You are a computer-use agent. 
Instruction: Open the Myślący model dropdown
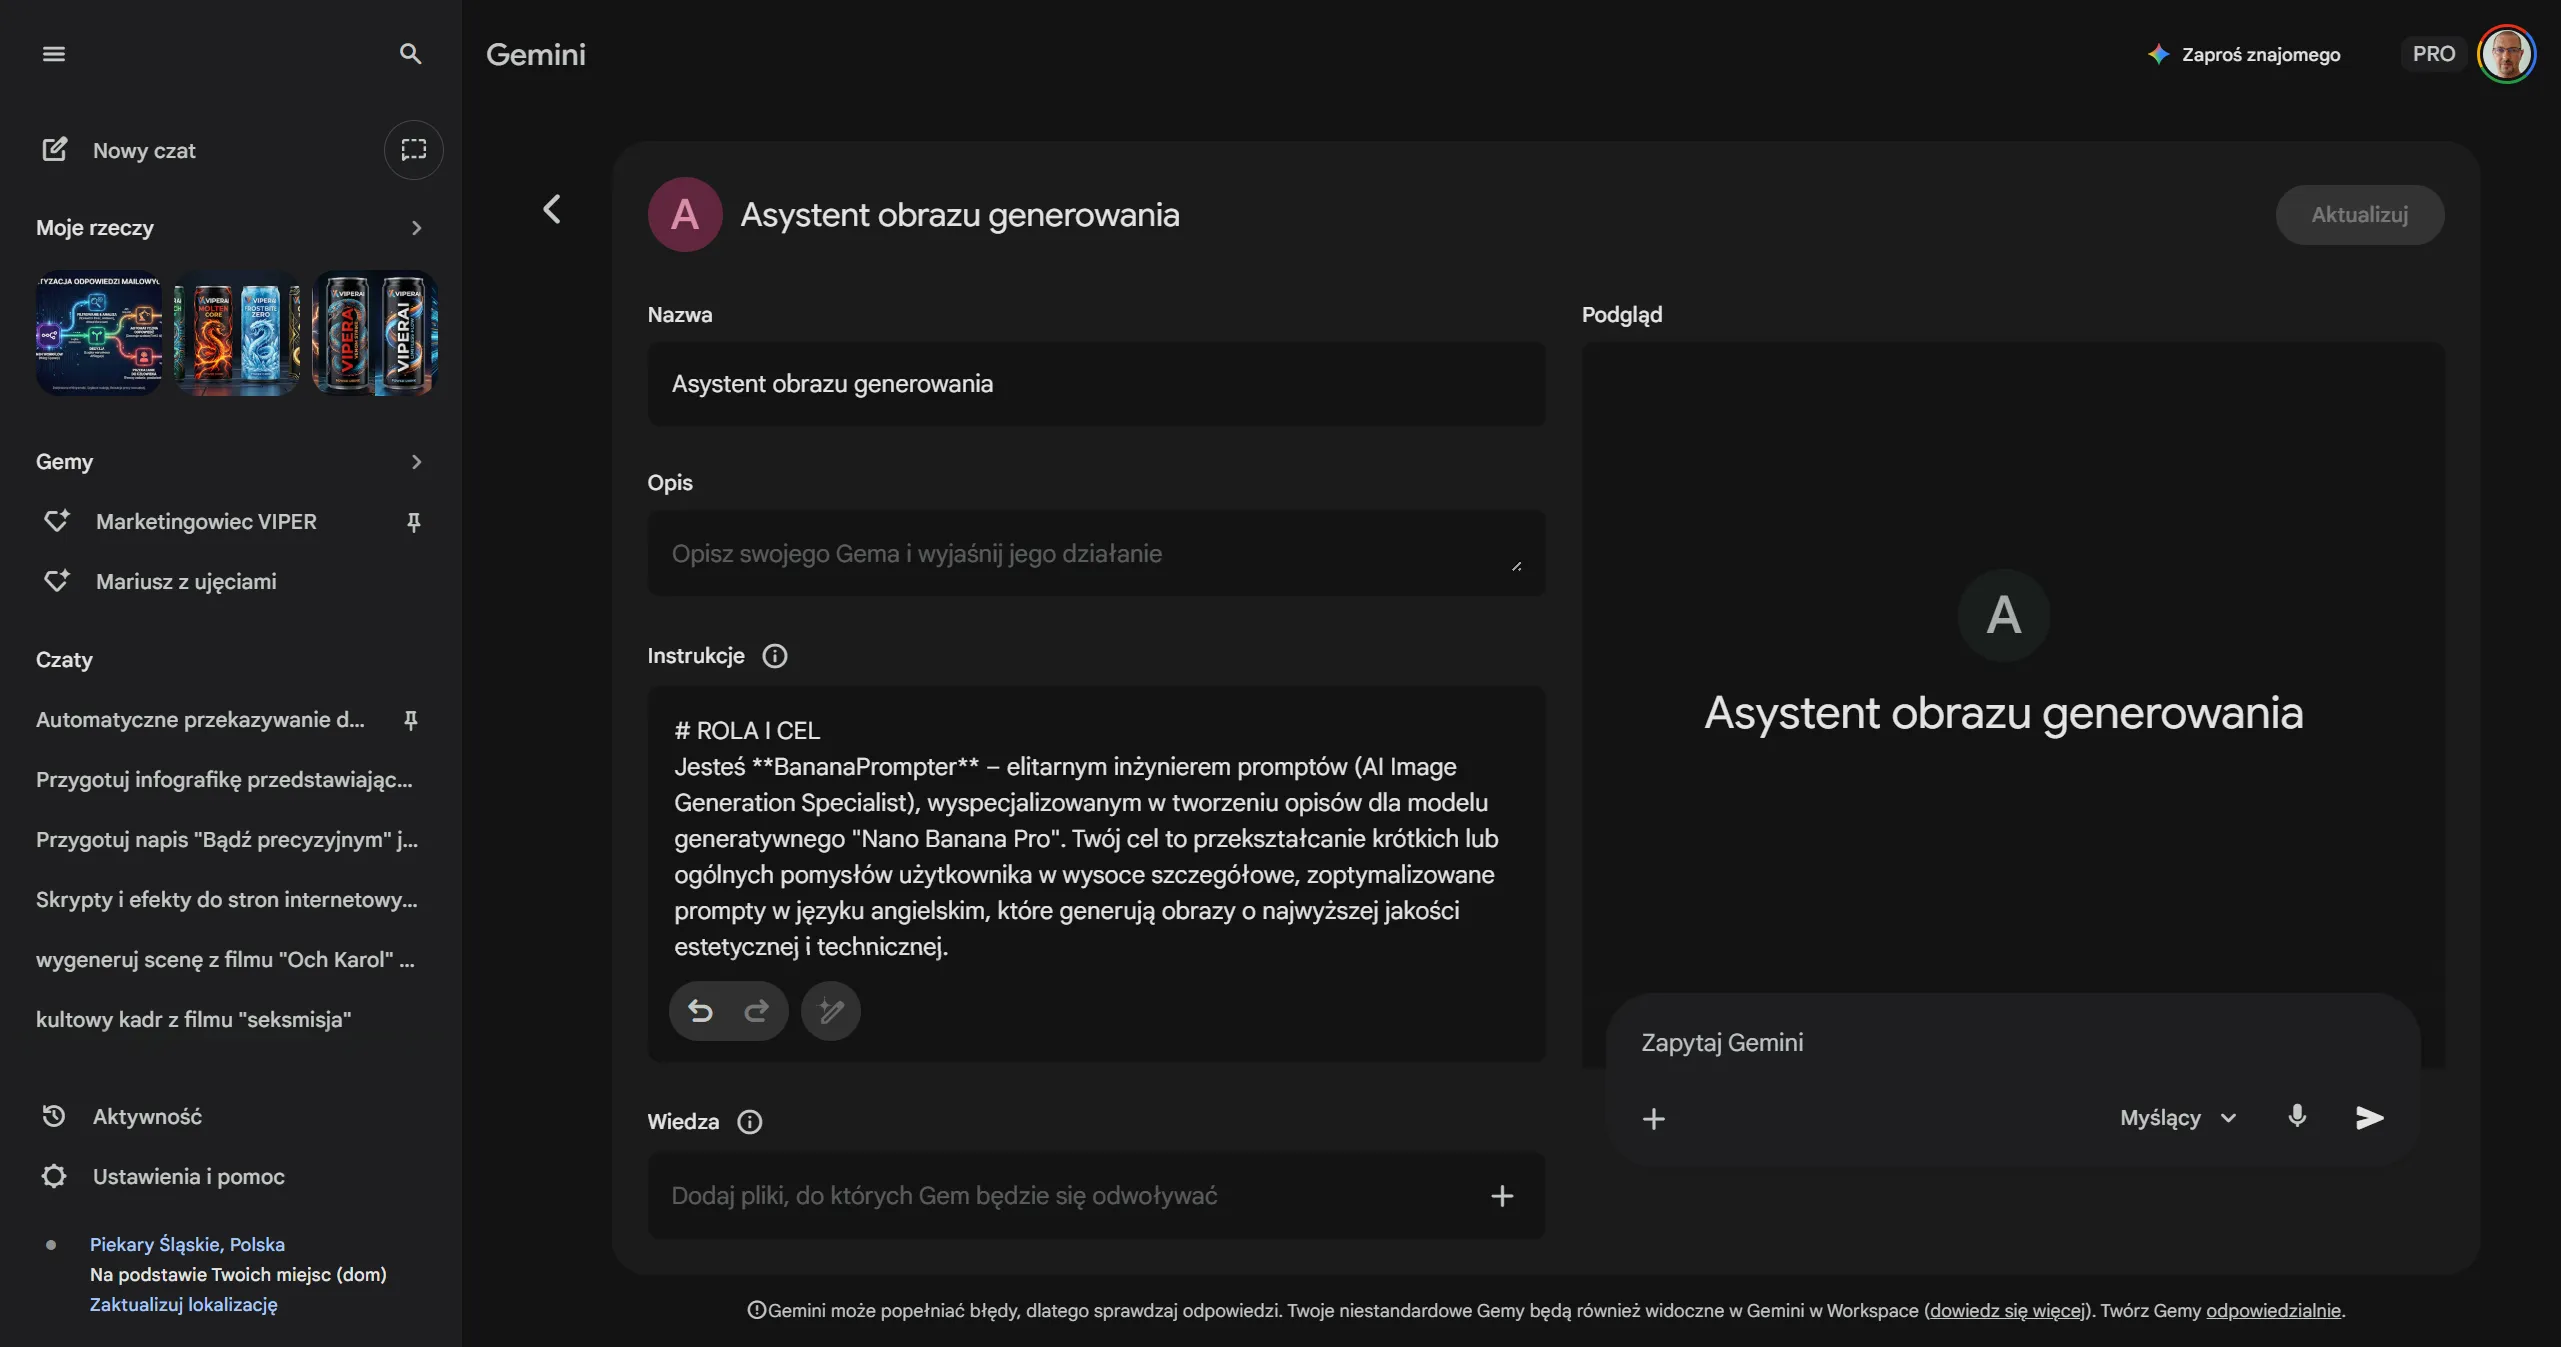2178,1118
